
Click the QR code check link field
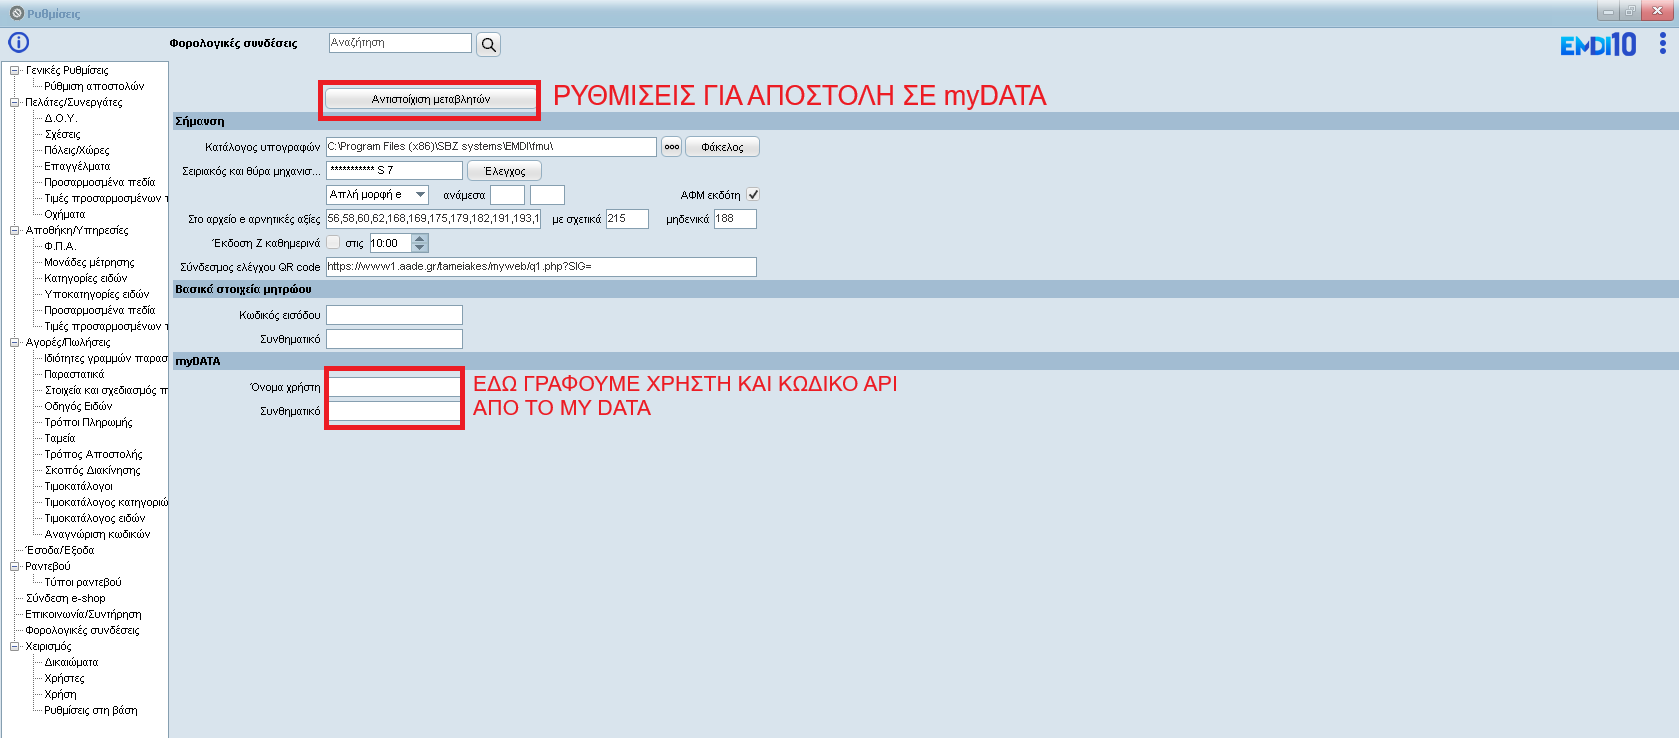pos(541,267)
